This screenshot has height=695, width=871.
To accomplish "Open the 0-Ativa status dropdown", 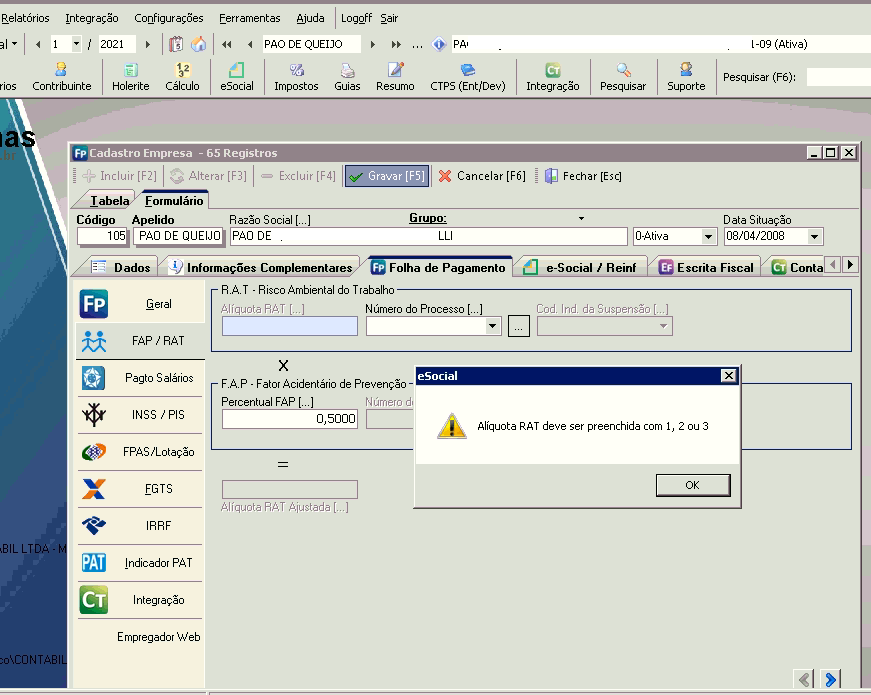I will (709, 237).
